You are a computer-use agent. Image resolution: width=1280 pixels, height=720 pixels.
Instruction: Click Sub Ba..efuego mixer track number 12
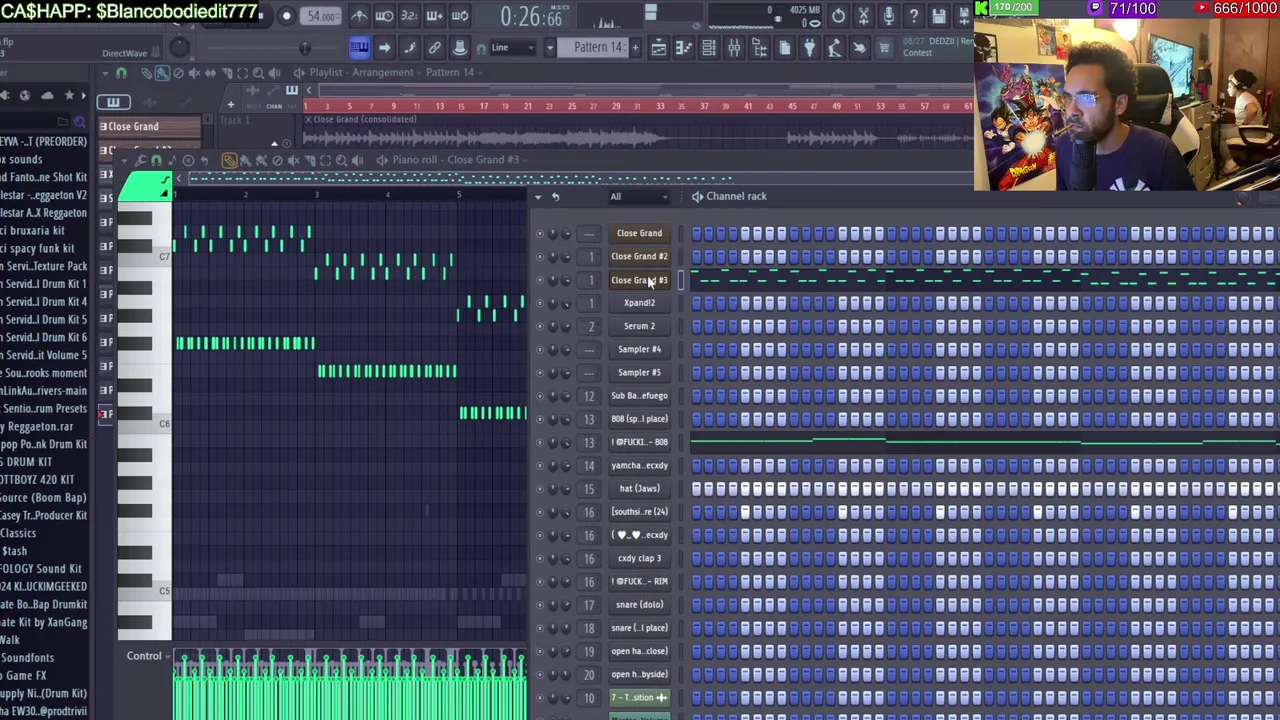[590, 396]
